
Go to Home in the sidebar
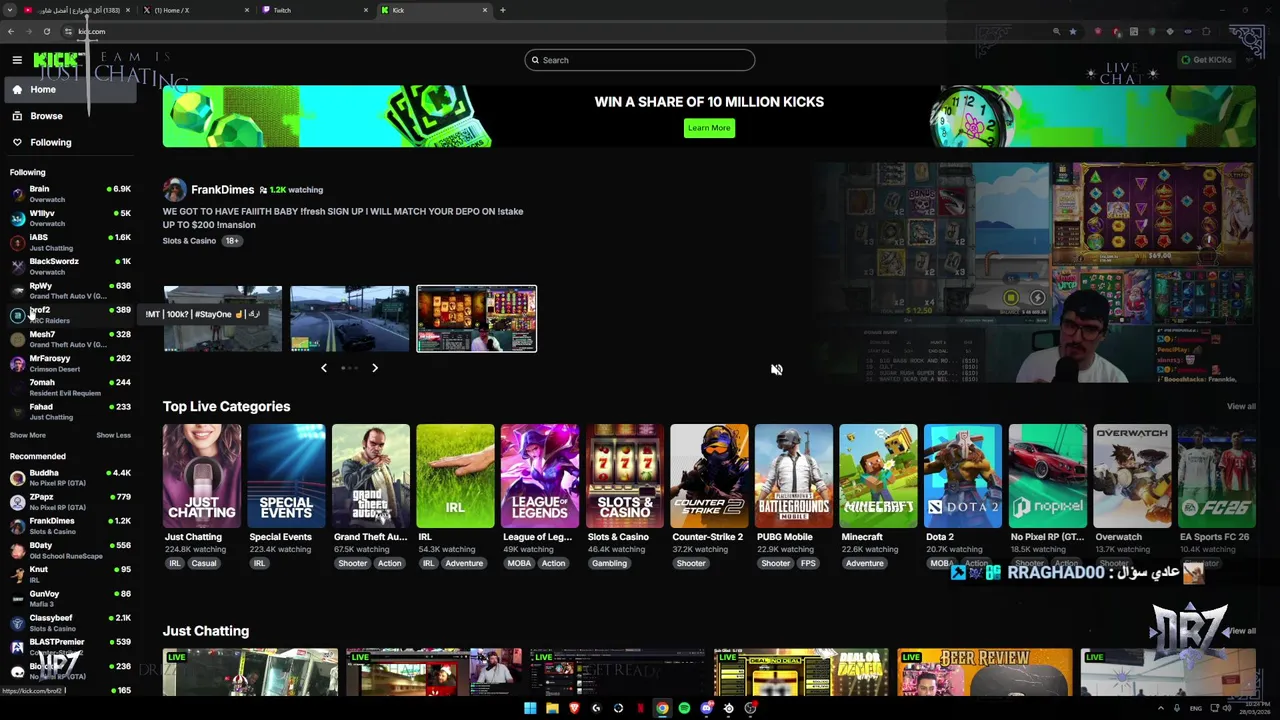pos(68,90)
